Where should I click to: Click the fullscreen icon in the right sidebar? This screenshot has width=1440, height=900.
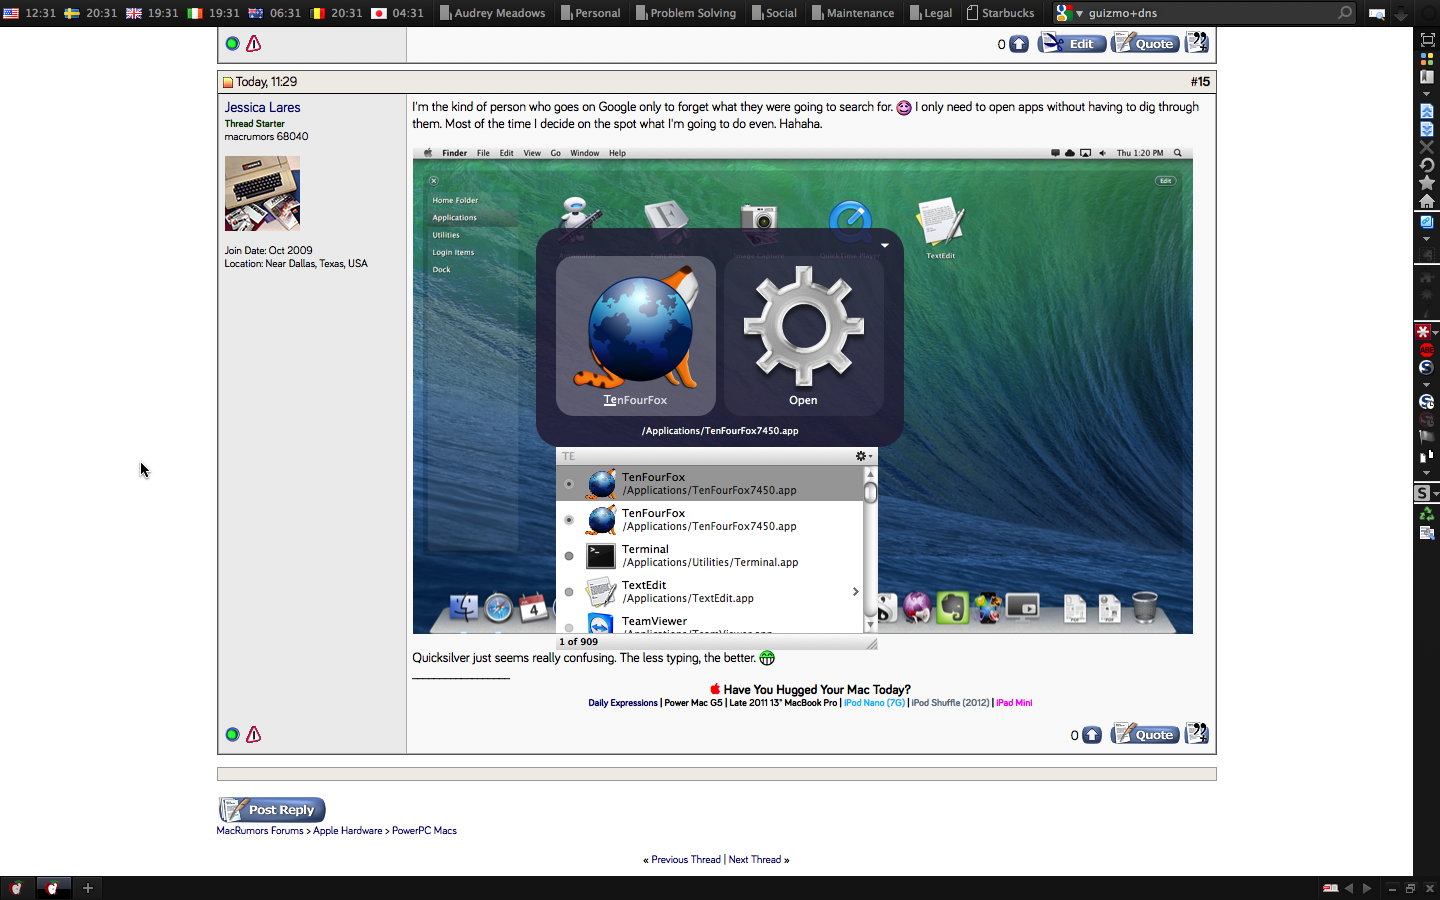coord(1427,40)
